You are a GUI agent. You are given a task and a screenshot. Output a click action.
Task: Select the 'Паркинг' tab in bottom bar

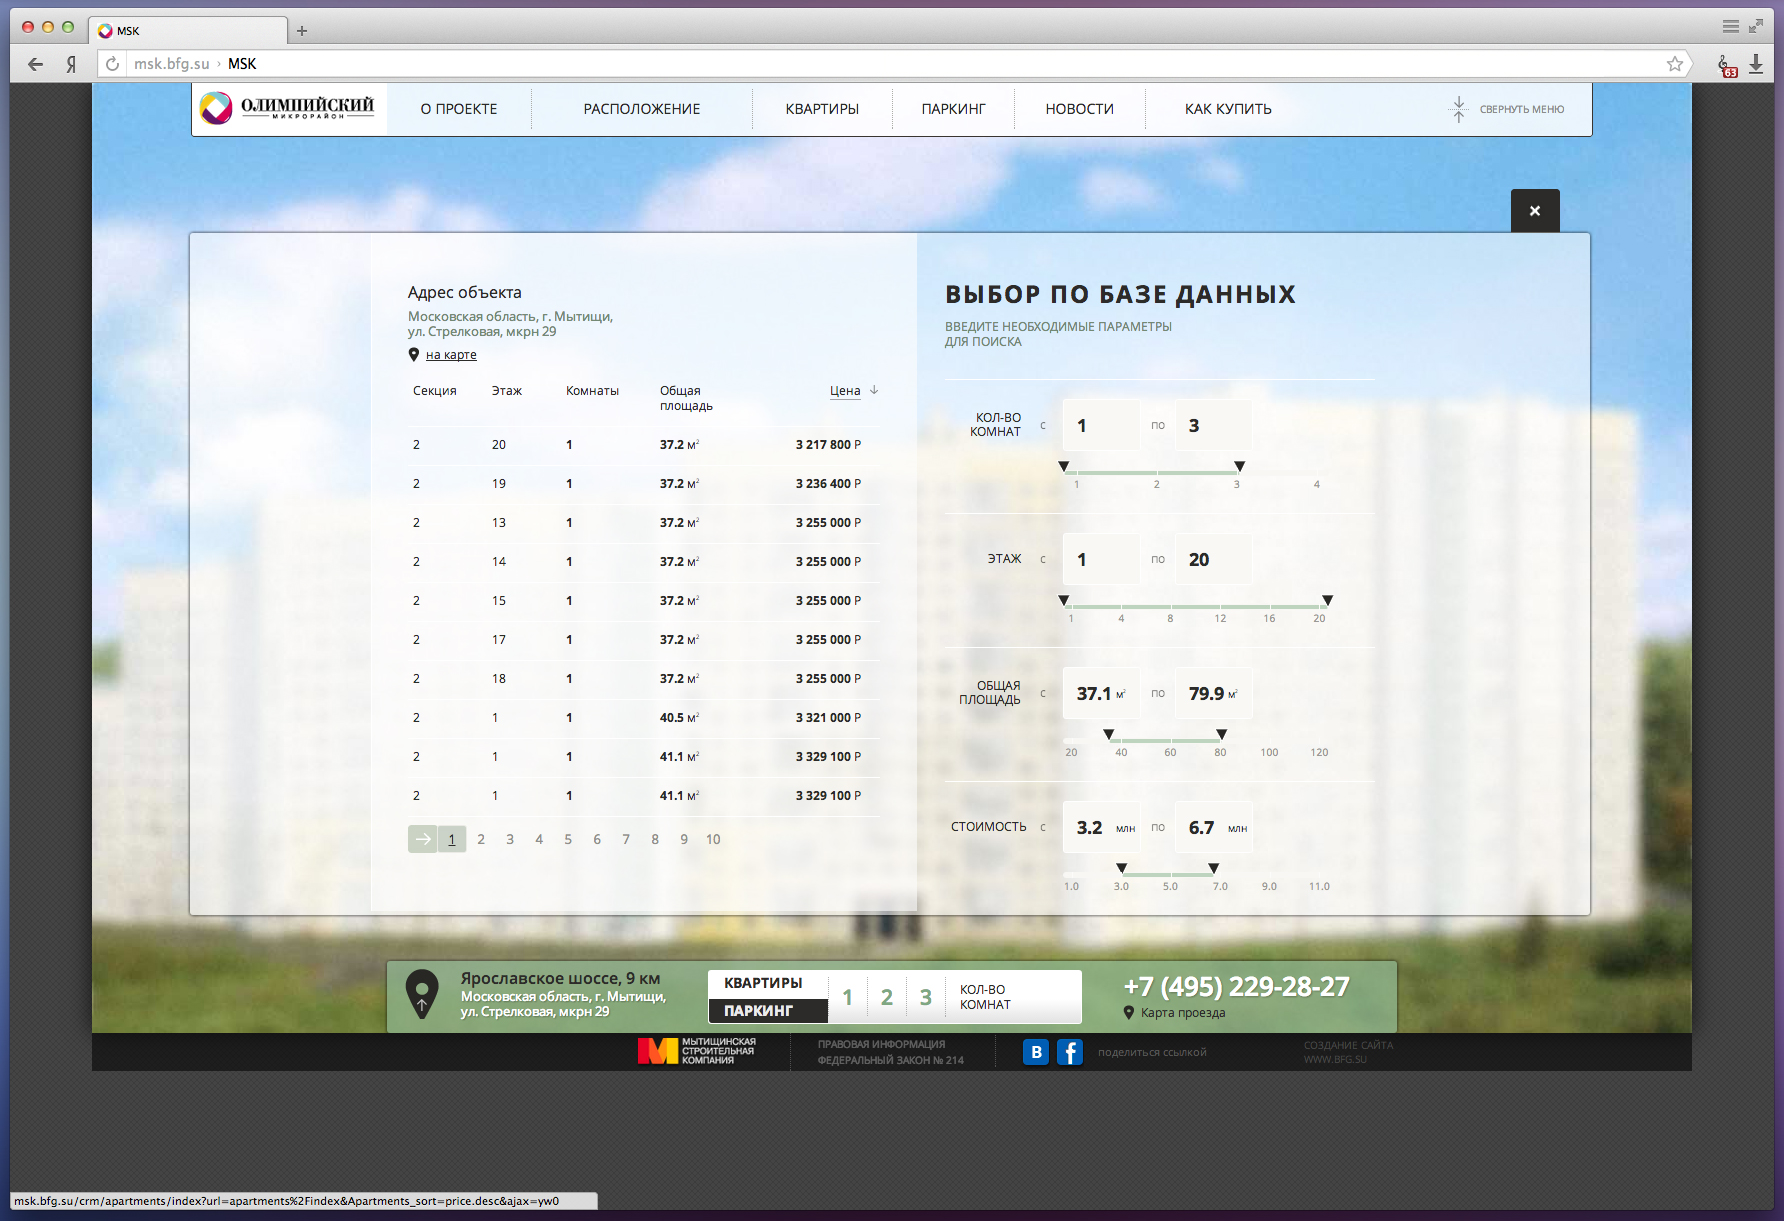point(768,1011)
